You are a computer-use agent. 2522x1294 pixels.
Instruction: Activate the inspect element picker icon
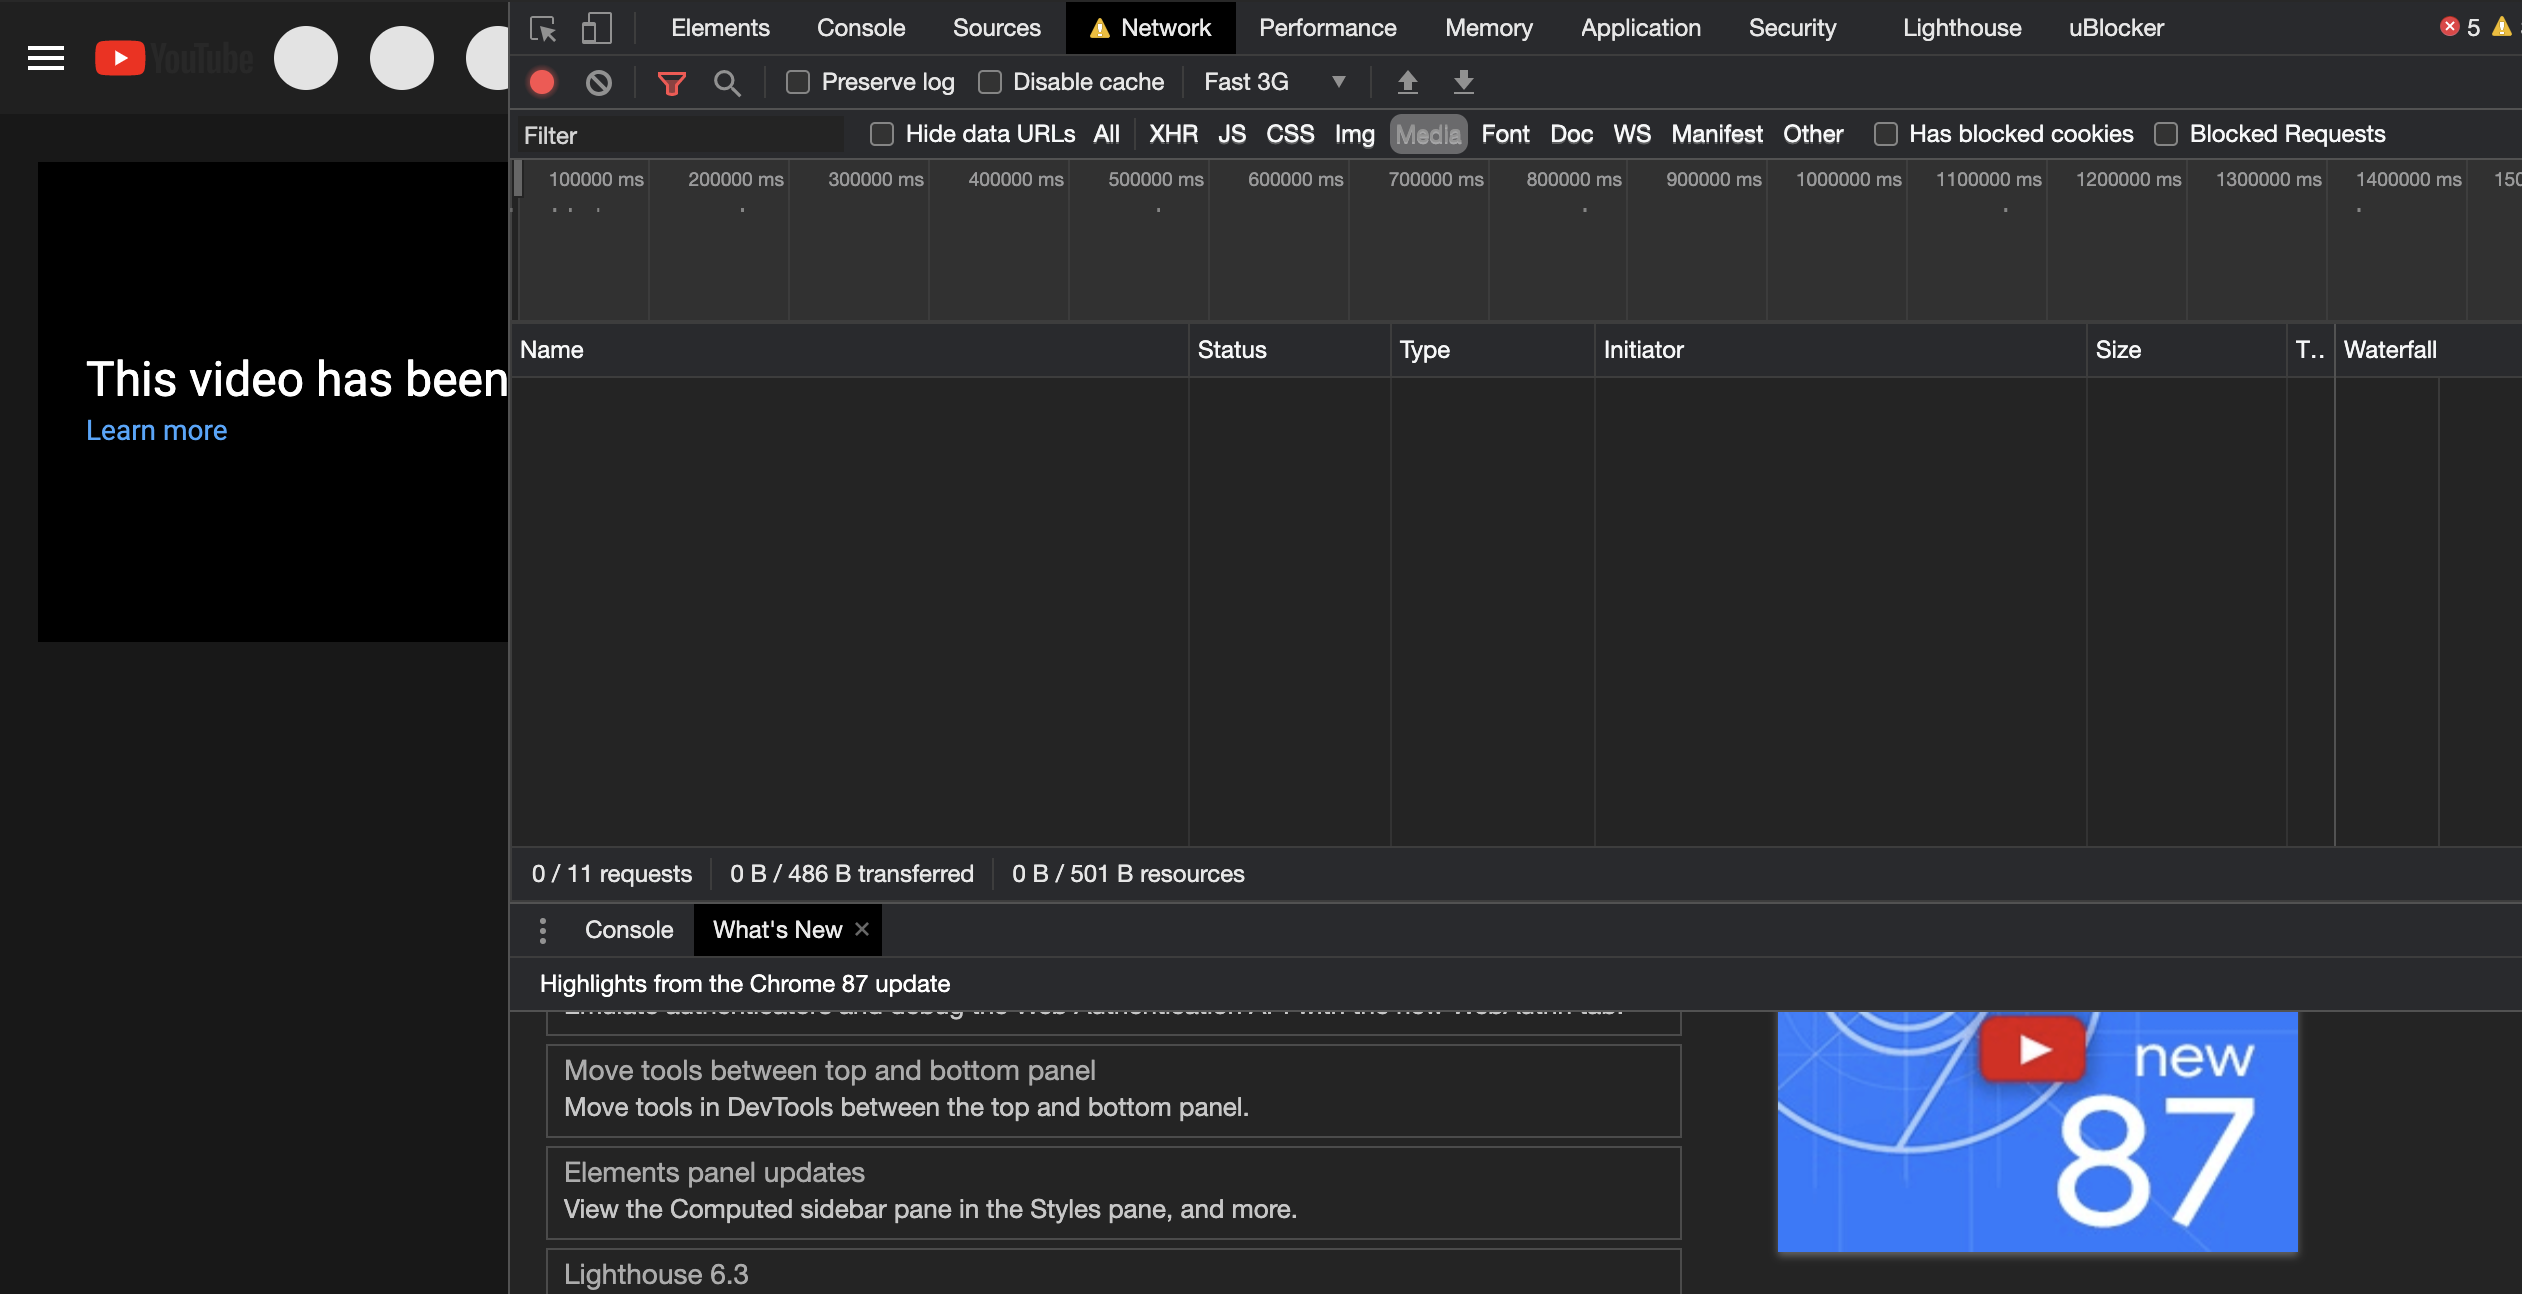(x=543, y=28)
